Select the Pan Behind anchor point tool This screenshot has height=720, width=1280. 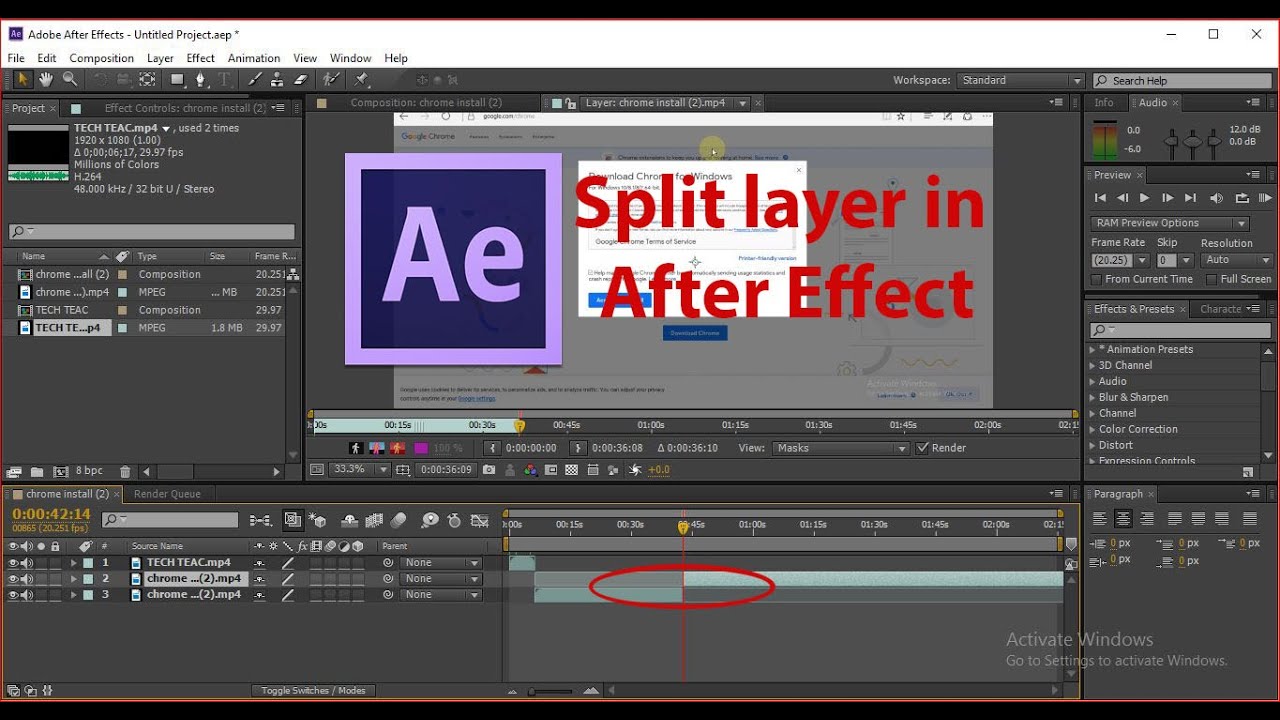pos(147,80)
